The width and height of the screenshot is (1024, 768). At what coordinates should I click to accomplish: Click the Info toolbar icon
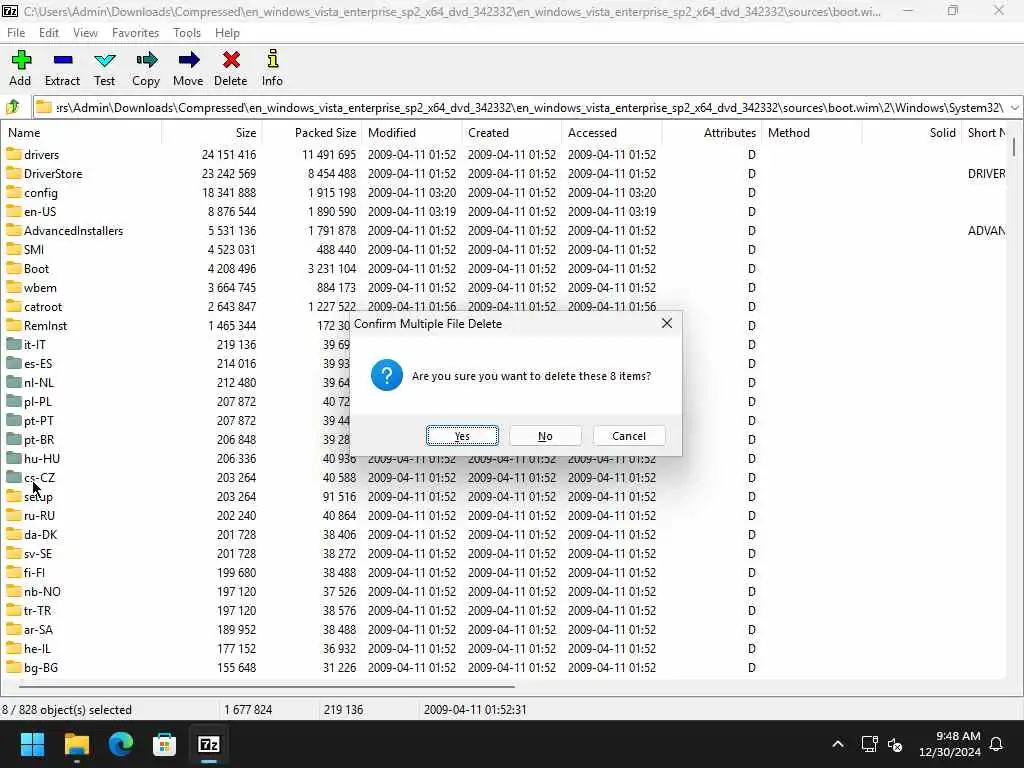pyautogui.click(x=272, y=59)
